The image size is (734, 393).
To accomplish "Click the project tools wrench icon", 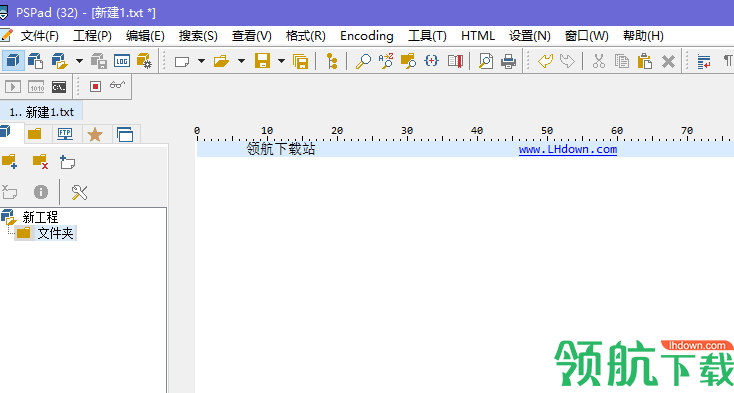I will [x=79, y=192].
